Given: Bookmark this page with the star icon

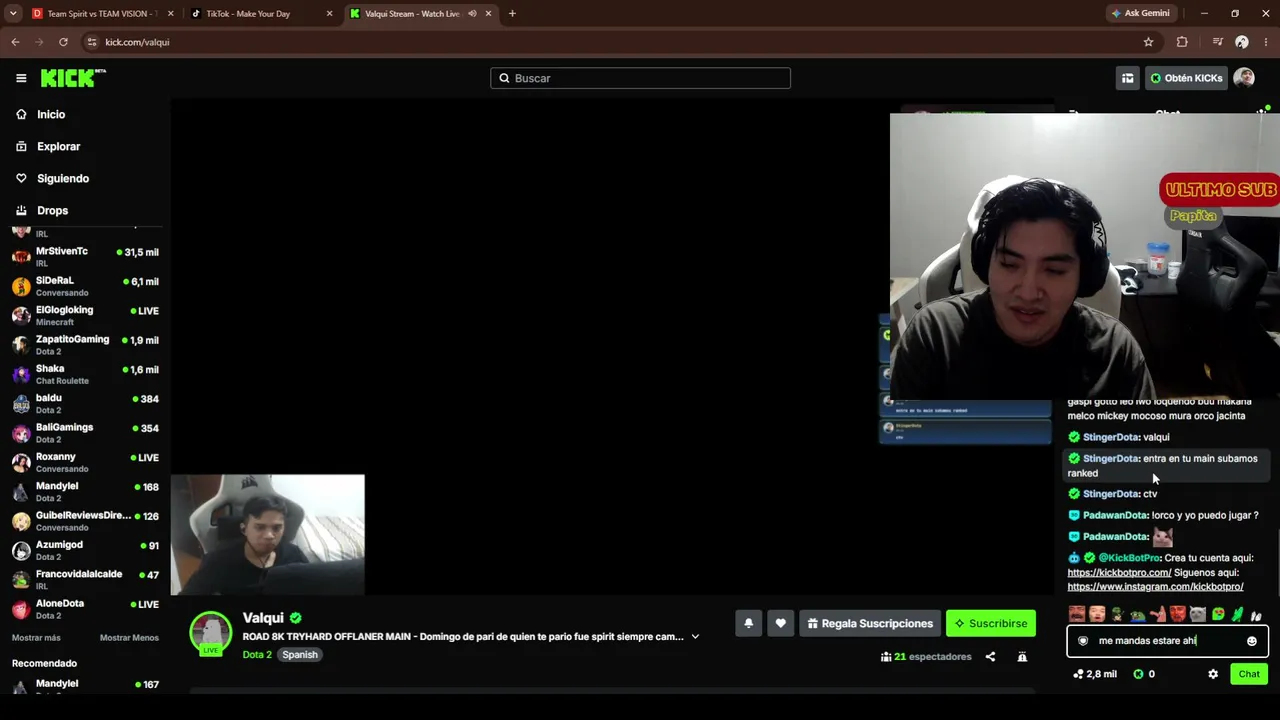Looking at the screenshot, I should 1148,42.
